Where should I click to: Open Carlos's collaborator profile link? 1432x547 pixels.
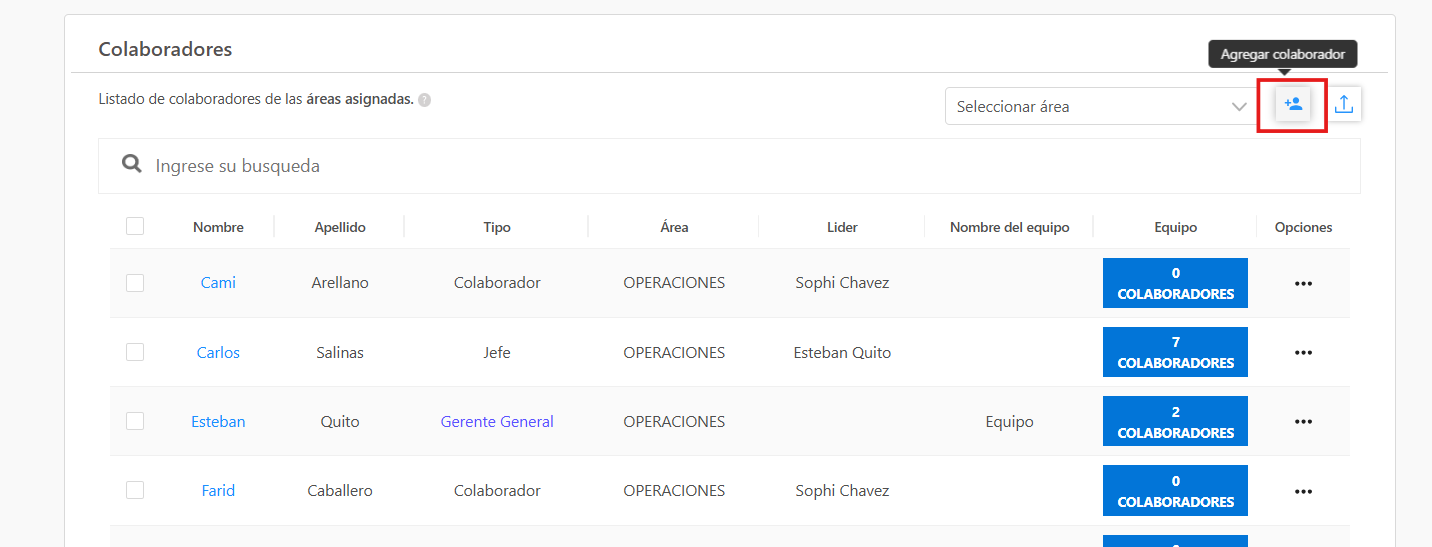click(218, 352)
